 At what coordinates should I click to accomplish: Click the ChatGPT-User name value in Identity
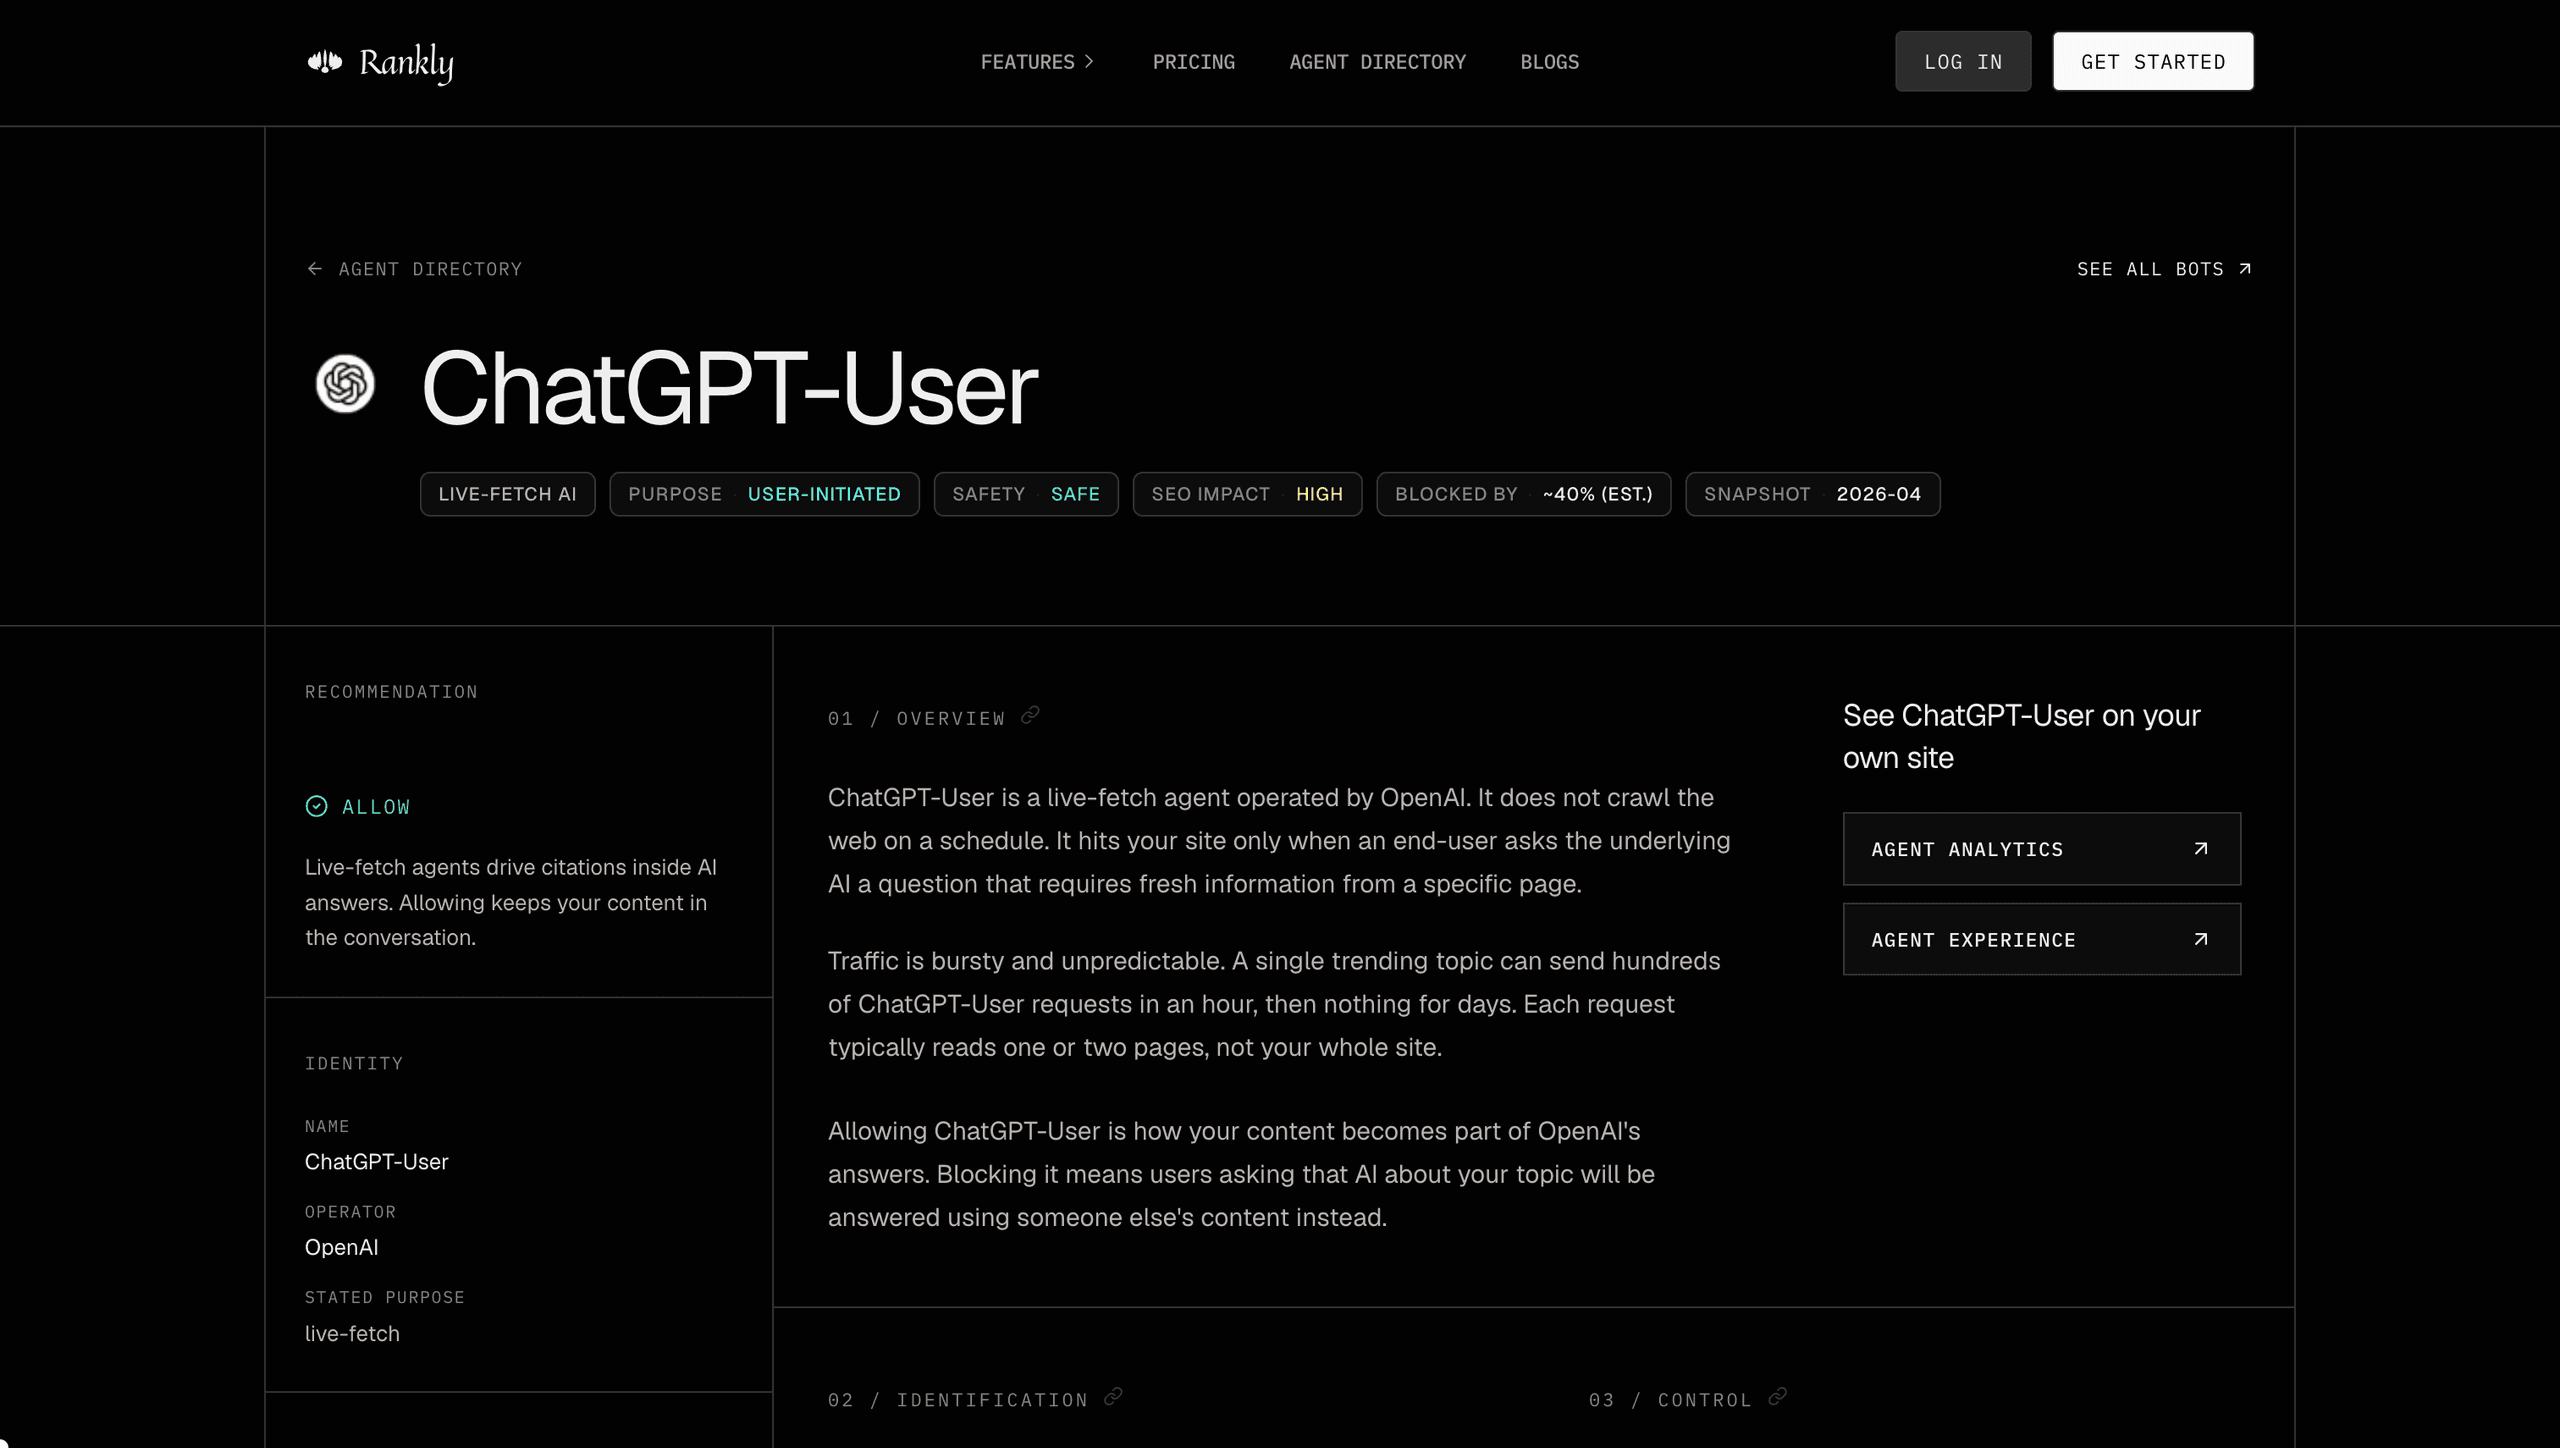pyautogui.click(x=376, y=1162)
